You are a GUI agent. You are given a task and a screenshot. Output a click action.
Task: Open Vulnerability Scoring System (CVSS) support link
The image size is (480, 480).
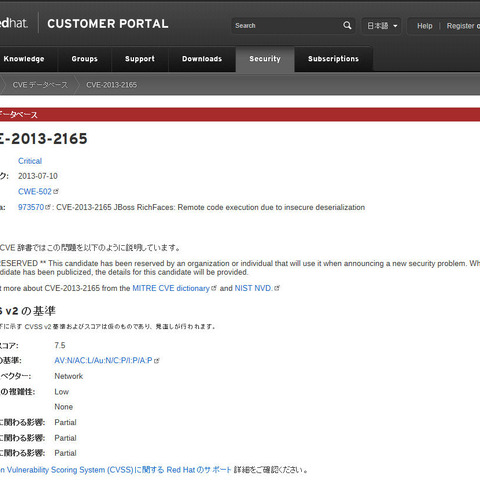[116, 470]
